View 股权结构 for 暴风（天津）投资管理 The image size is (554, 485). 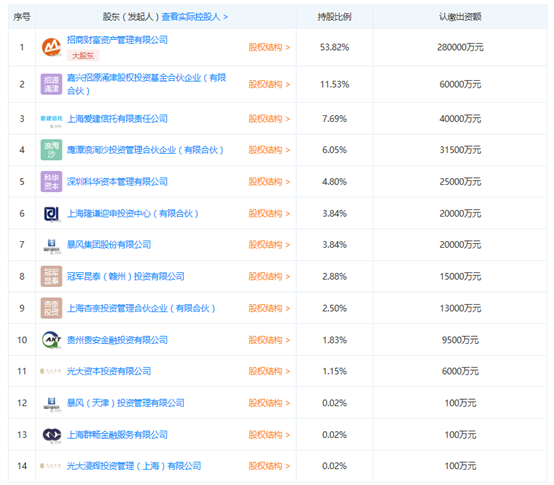pyautogui.click(x=269, y=403)
